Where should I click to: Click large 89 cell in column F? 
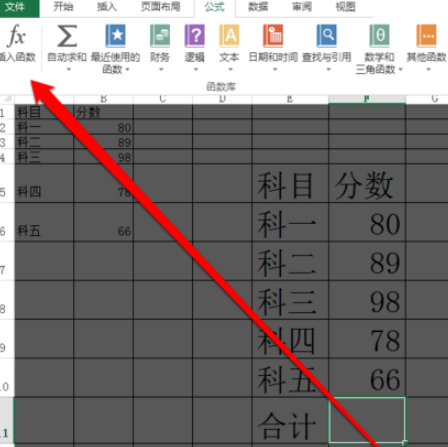pos(367,261)
